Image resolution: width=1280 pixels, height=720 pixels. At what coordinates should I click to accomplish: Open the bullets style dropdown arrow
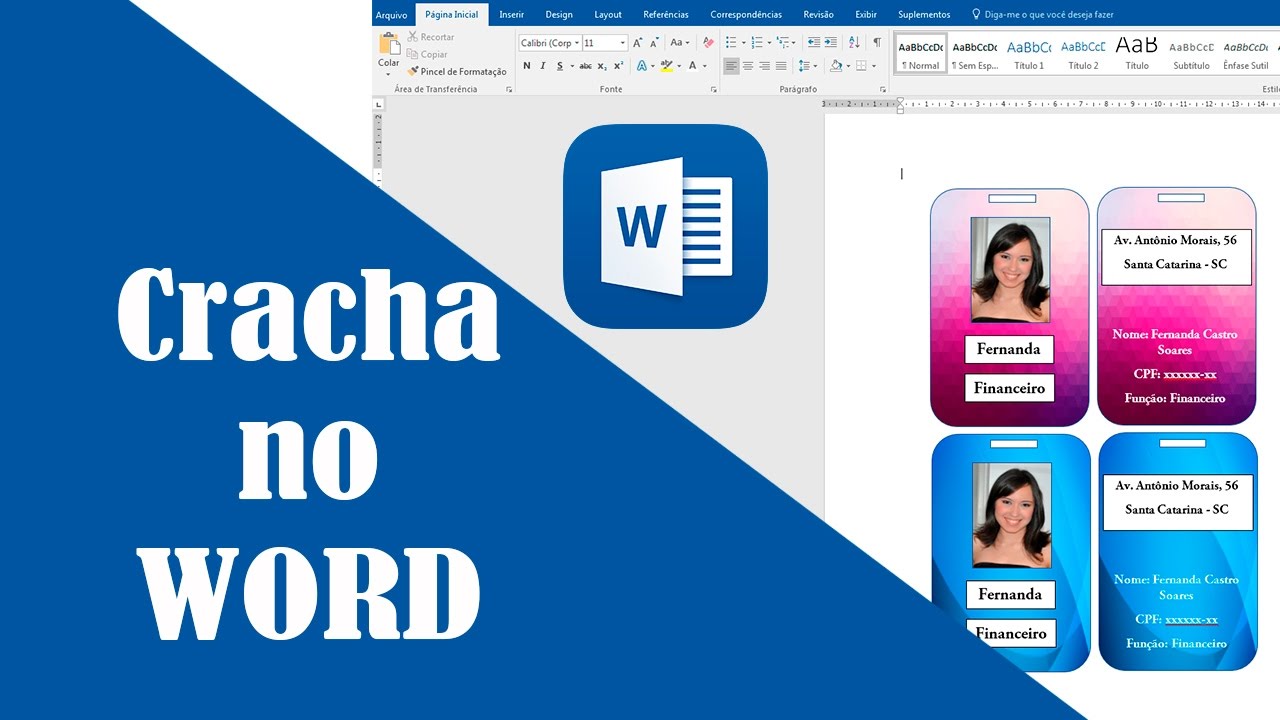click(742, 43)
